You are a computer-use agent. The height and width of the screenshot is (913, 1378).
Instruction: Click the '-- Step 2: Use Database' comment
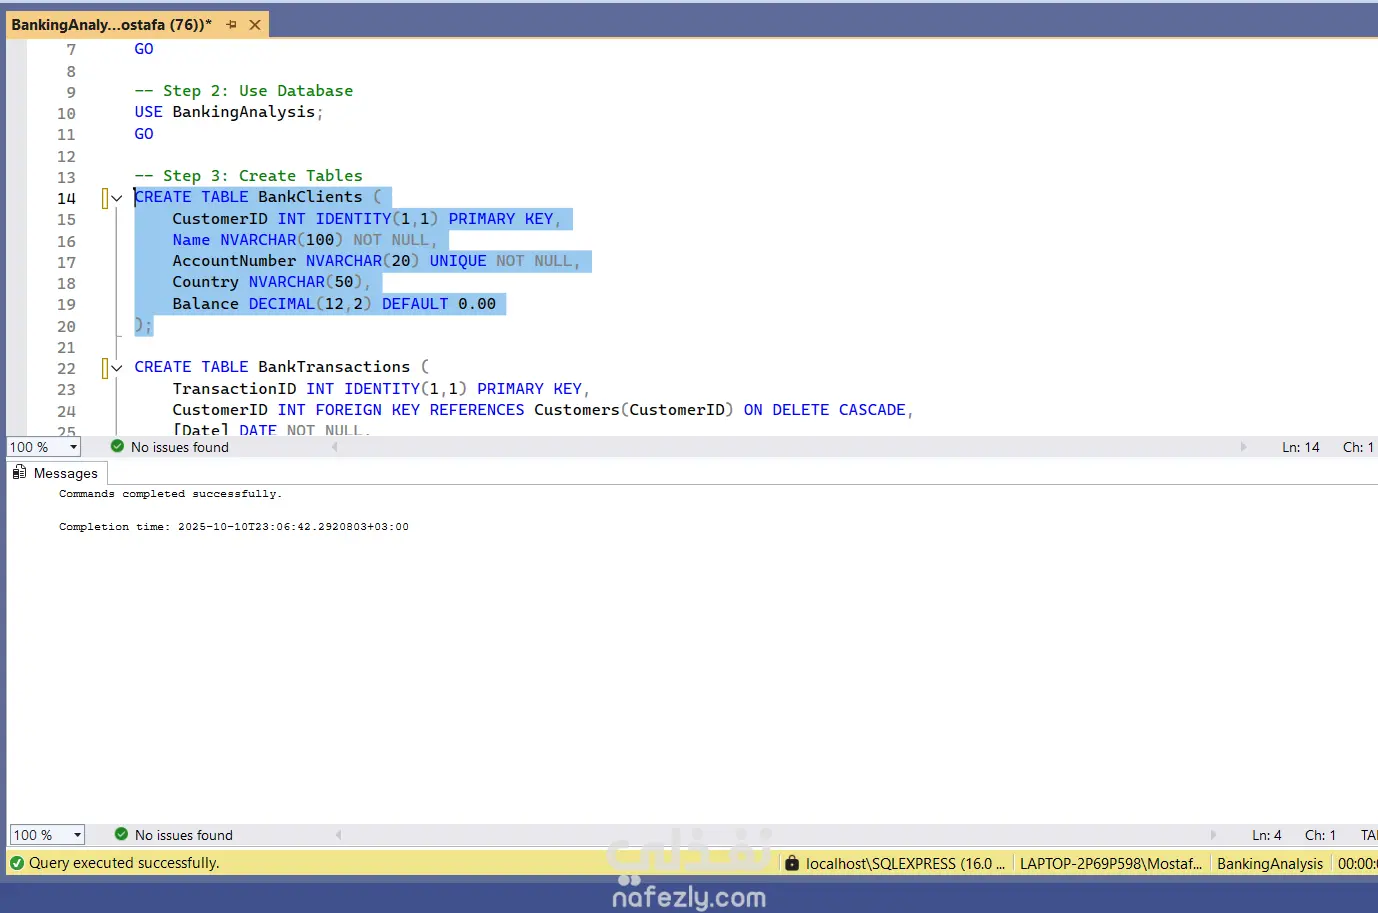[x=243, y=91]
